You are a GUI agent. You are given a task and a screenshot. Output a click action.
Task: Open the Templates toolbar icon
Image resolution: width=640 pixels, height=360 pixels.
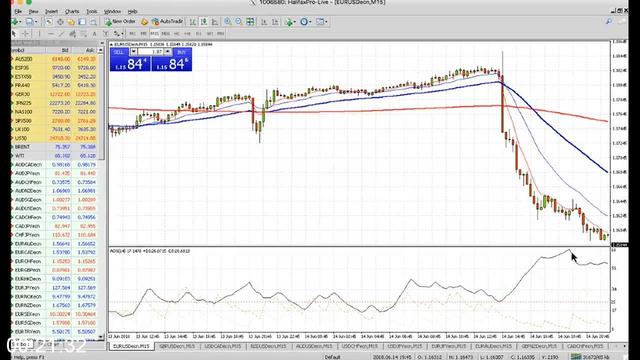[x=320, y=22]
